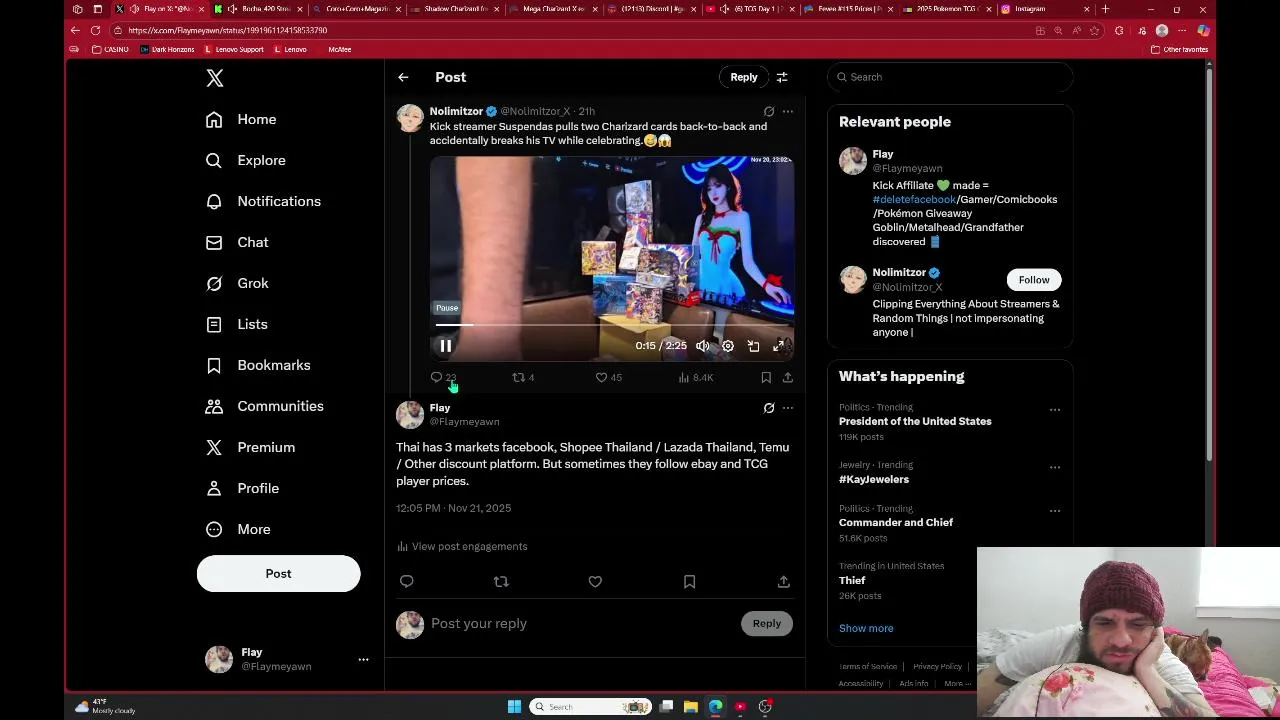Click the browser address bar URL
Screen dimensions: 1280x720
click(x=228, y=30)
